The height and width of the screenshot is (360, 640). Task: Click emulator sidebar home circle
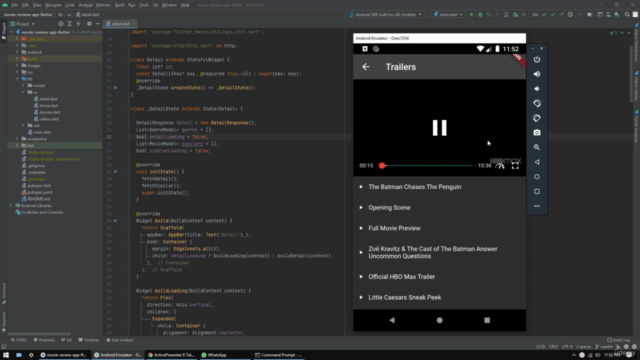pyautogui.click(x=537, y=177)
